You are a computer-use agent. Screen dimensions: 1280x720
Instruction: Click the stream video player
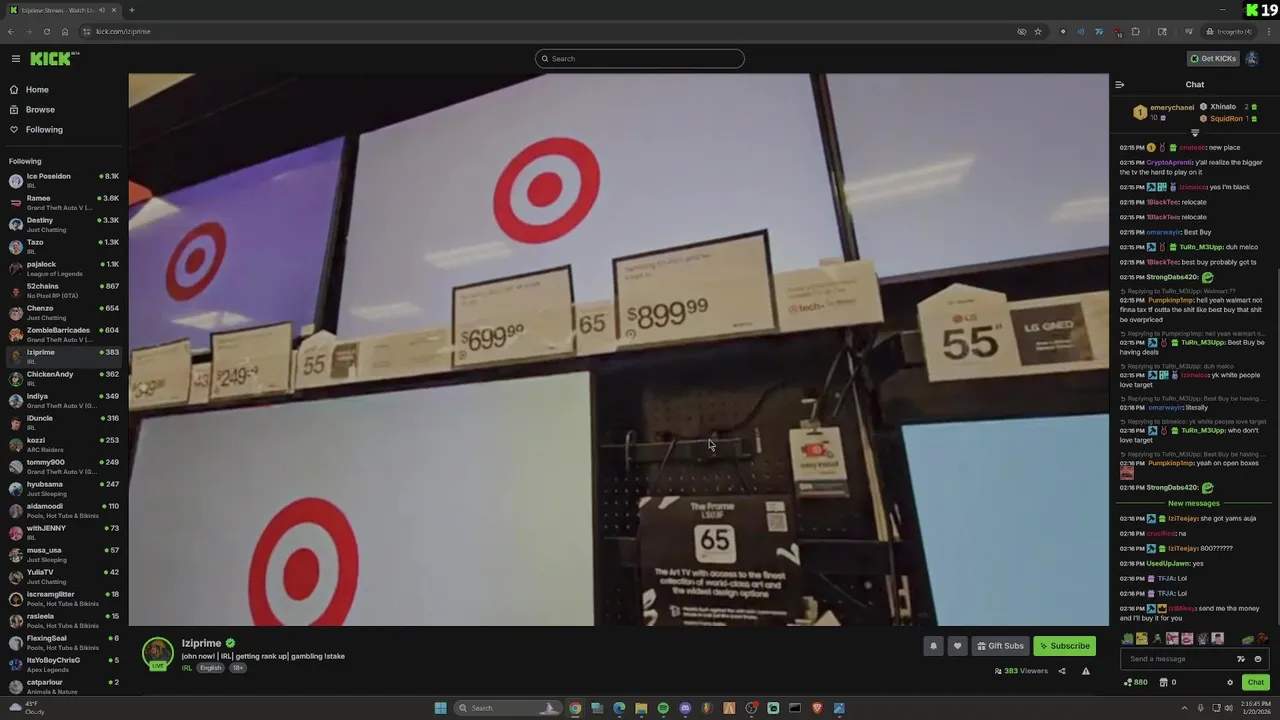click(x=618, y=350)
